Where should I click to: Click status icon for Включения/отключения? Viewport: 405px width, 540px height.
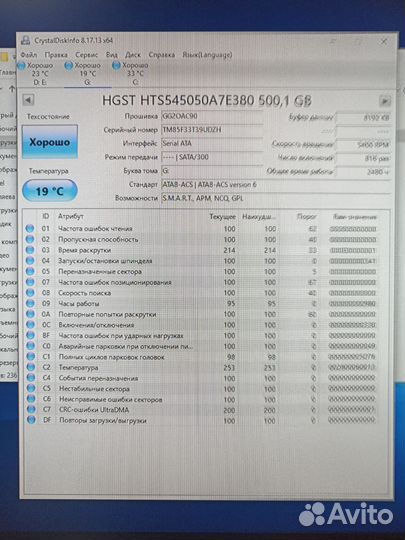tap(30, 324)
